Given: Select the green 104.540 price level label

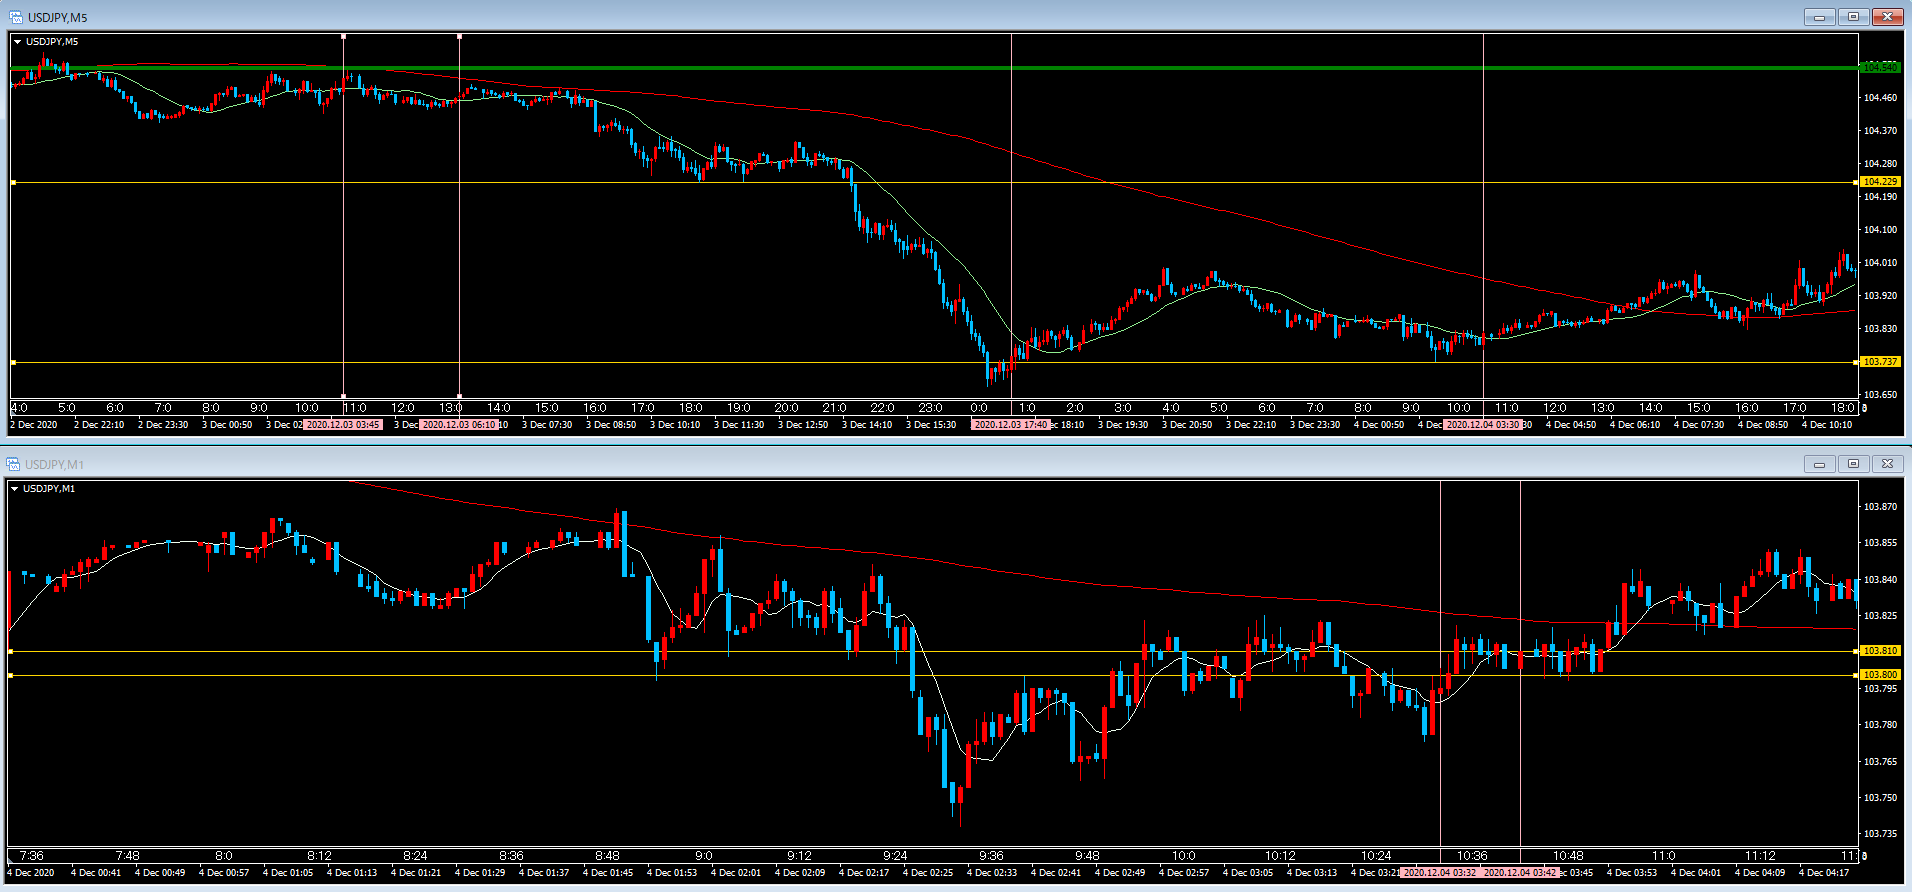Looking at the screenshot, I should pyautogui.click(x=1880, y=68).
